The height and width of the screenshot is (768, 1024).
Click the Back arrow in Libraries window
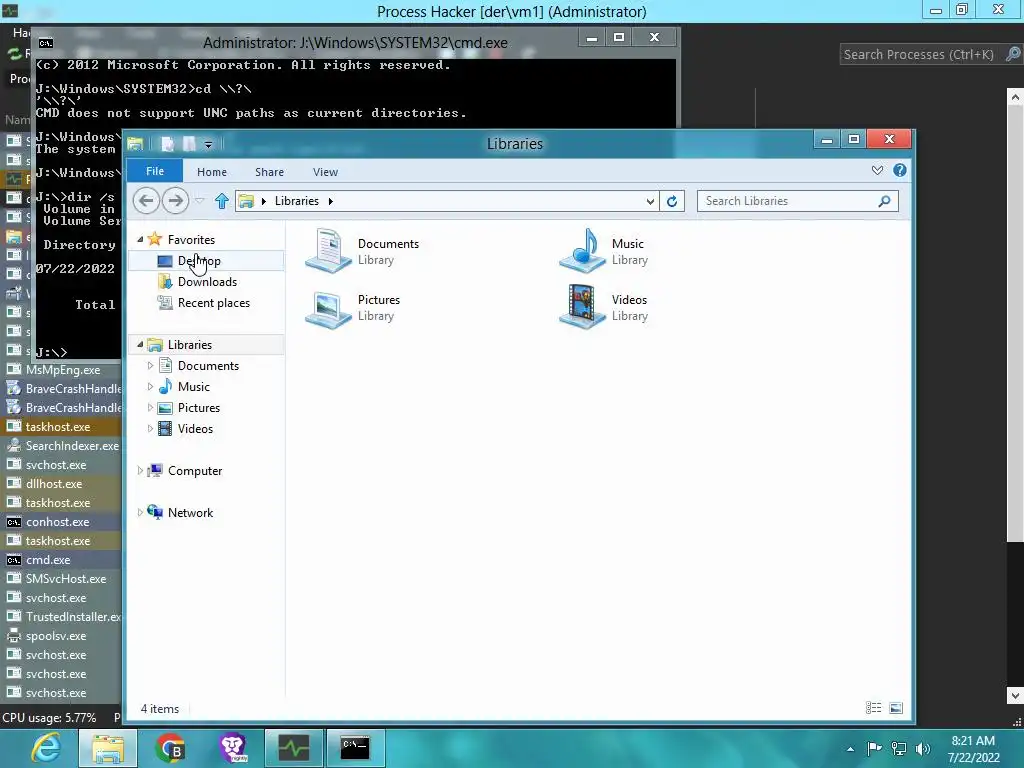point(146,200)
